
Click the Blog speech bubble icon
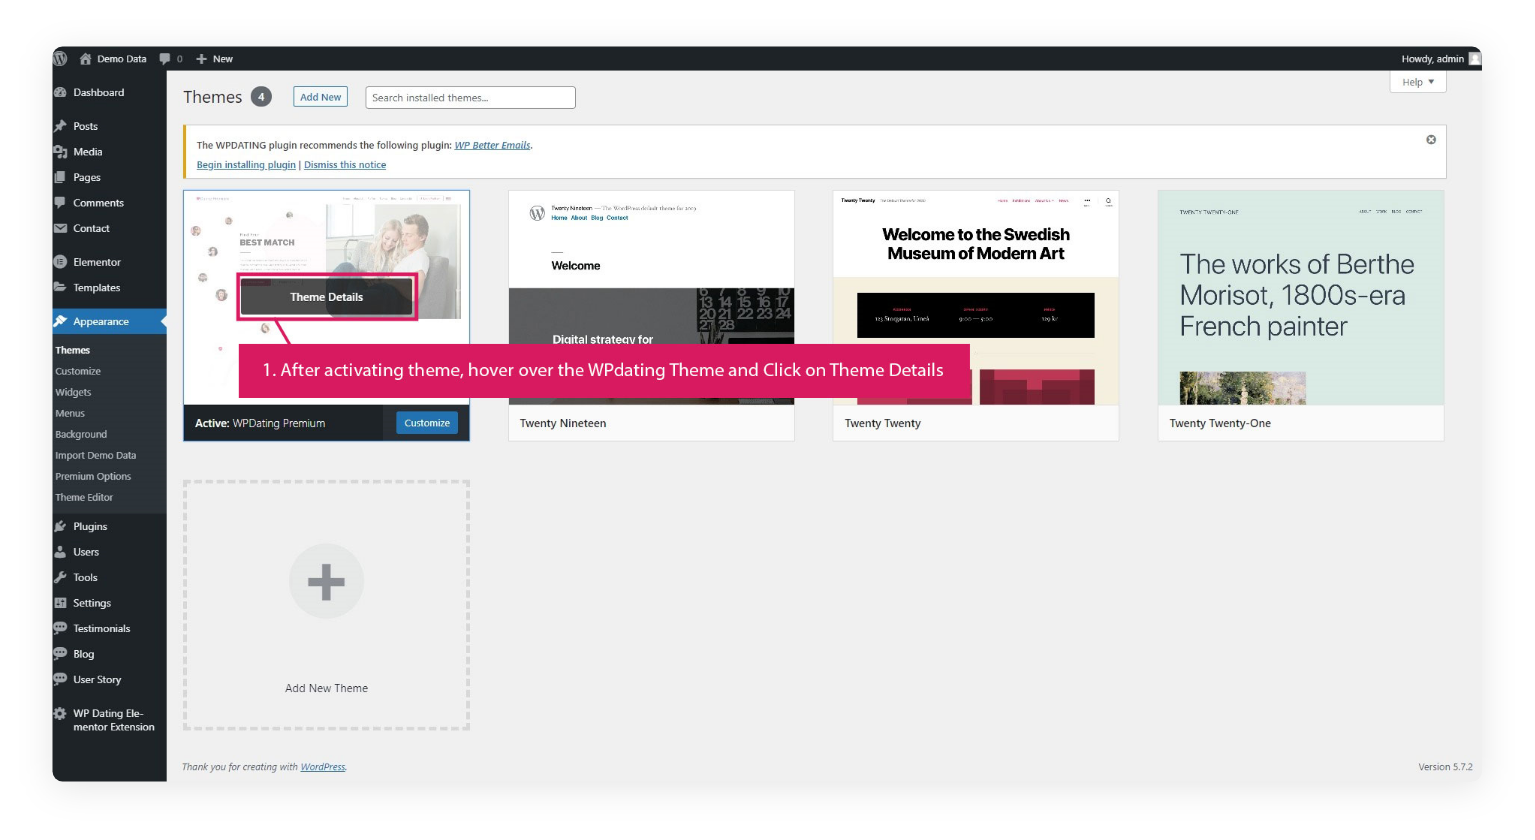click(60, 654)
